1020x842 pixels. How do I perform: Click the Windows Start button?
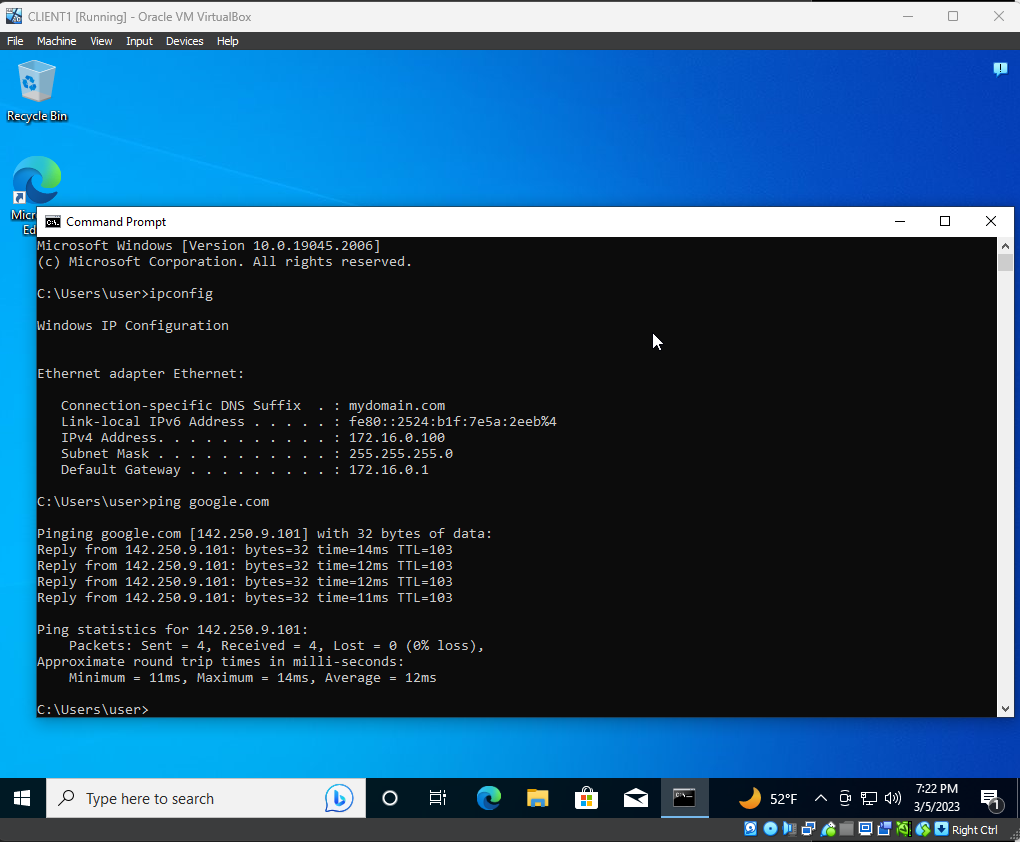(x=22, y=798)
